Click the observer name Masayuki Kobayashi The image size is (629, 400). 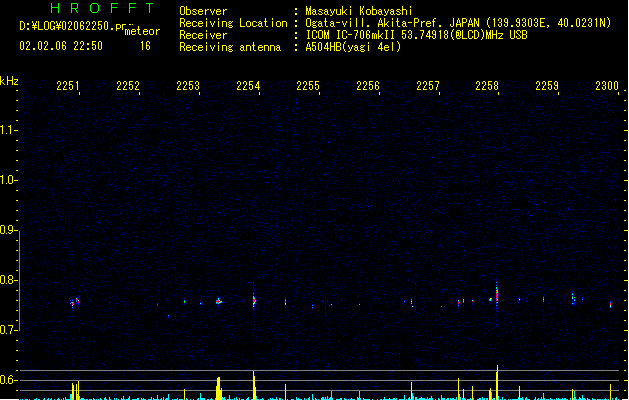[359, 11]
